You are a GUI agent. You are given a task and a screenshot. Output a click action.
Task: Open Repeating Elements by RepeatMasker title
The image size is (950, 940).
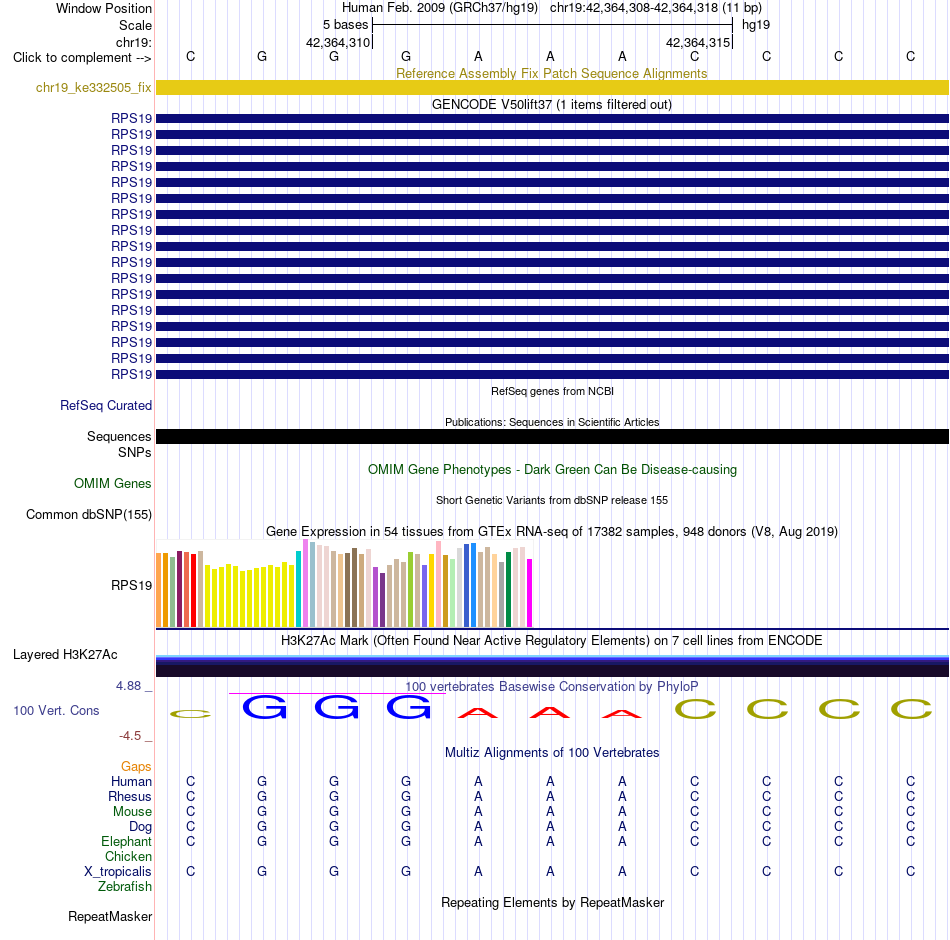[552, 902]
